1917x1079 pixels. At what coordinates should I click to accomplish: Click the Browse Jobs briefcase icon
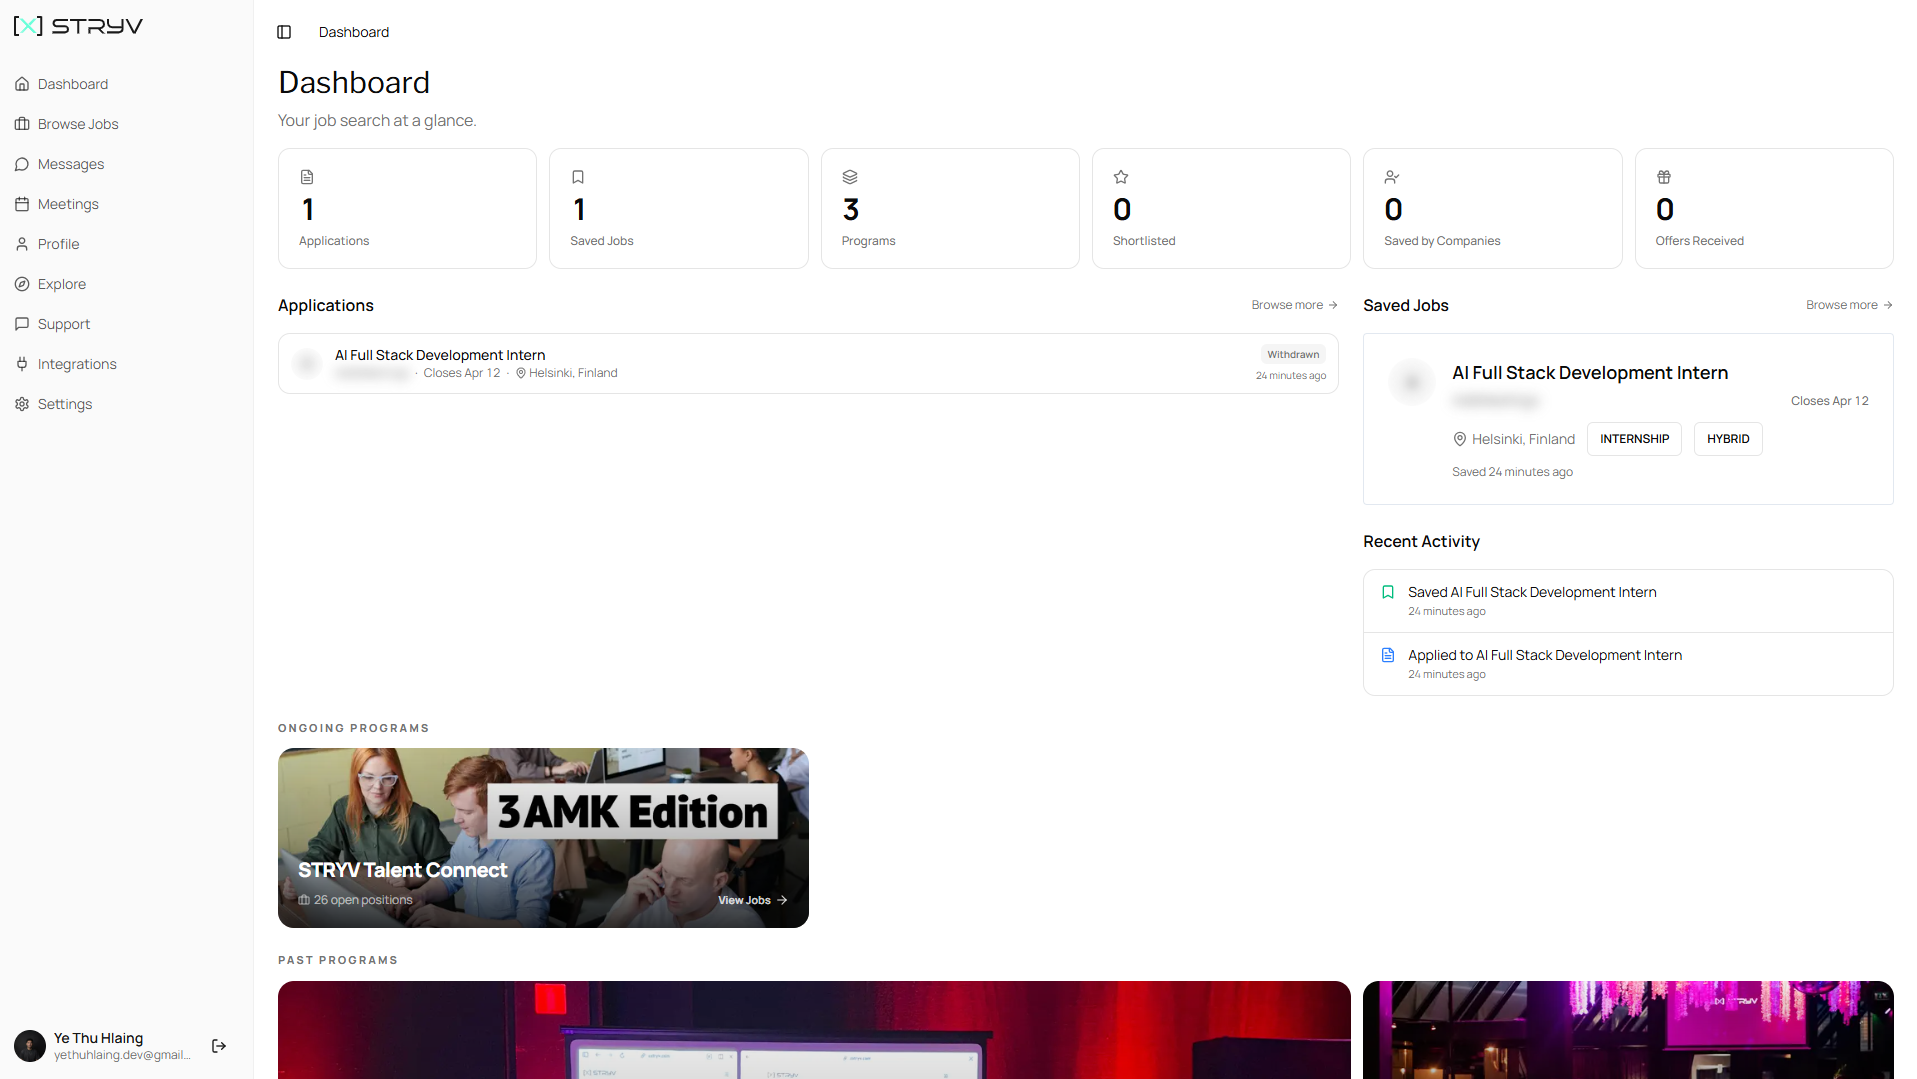click(22, 124)
